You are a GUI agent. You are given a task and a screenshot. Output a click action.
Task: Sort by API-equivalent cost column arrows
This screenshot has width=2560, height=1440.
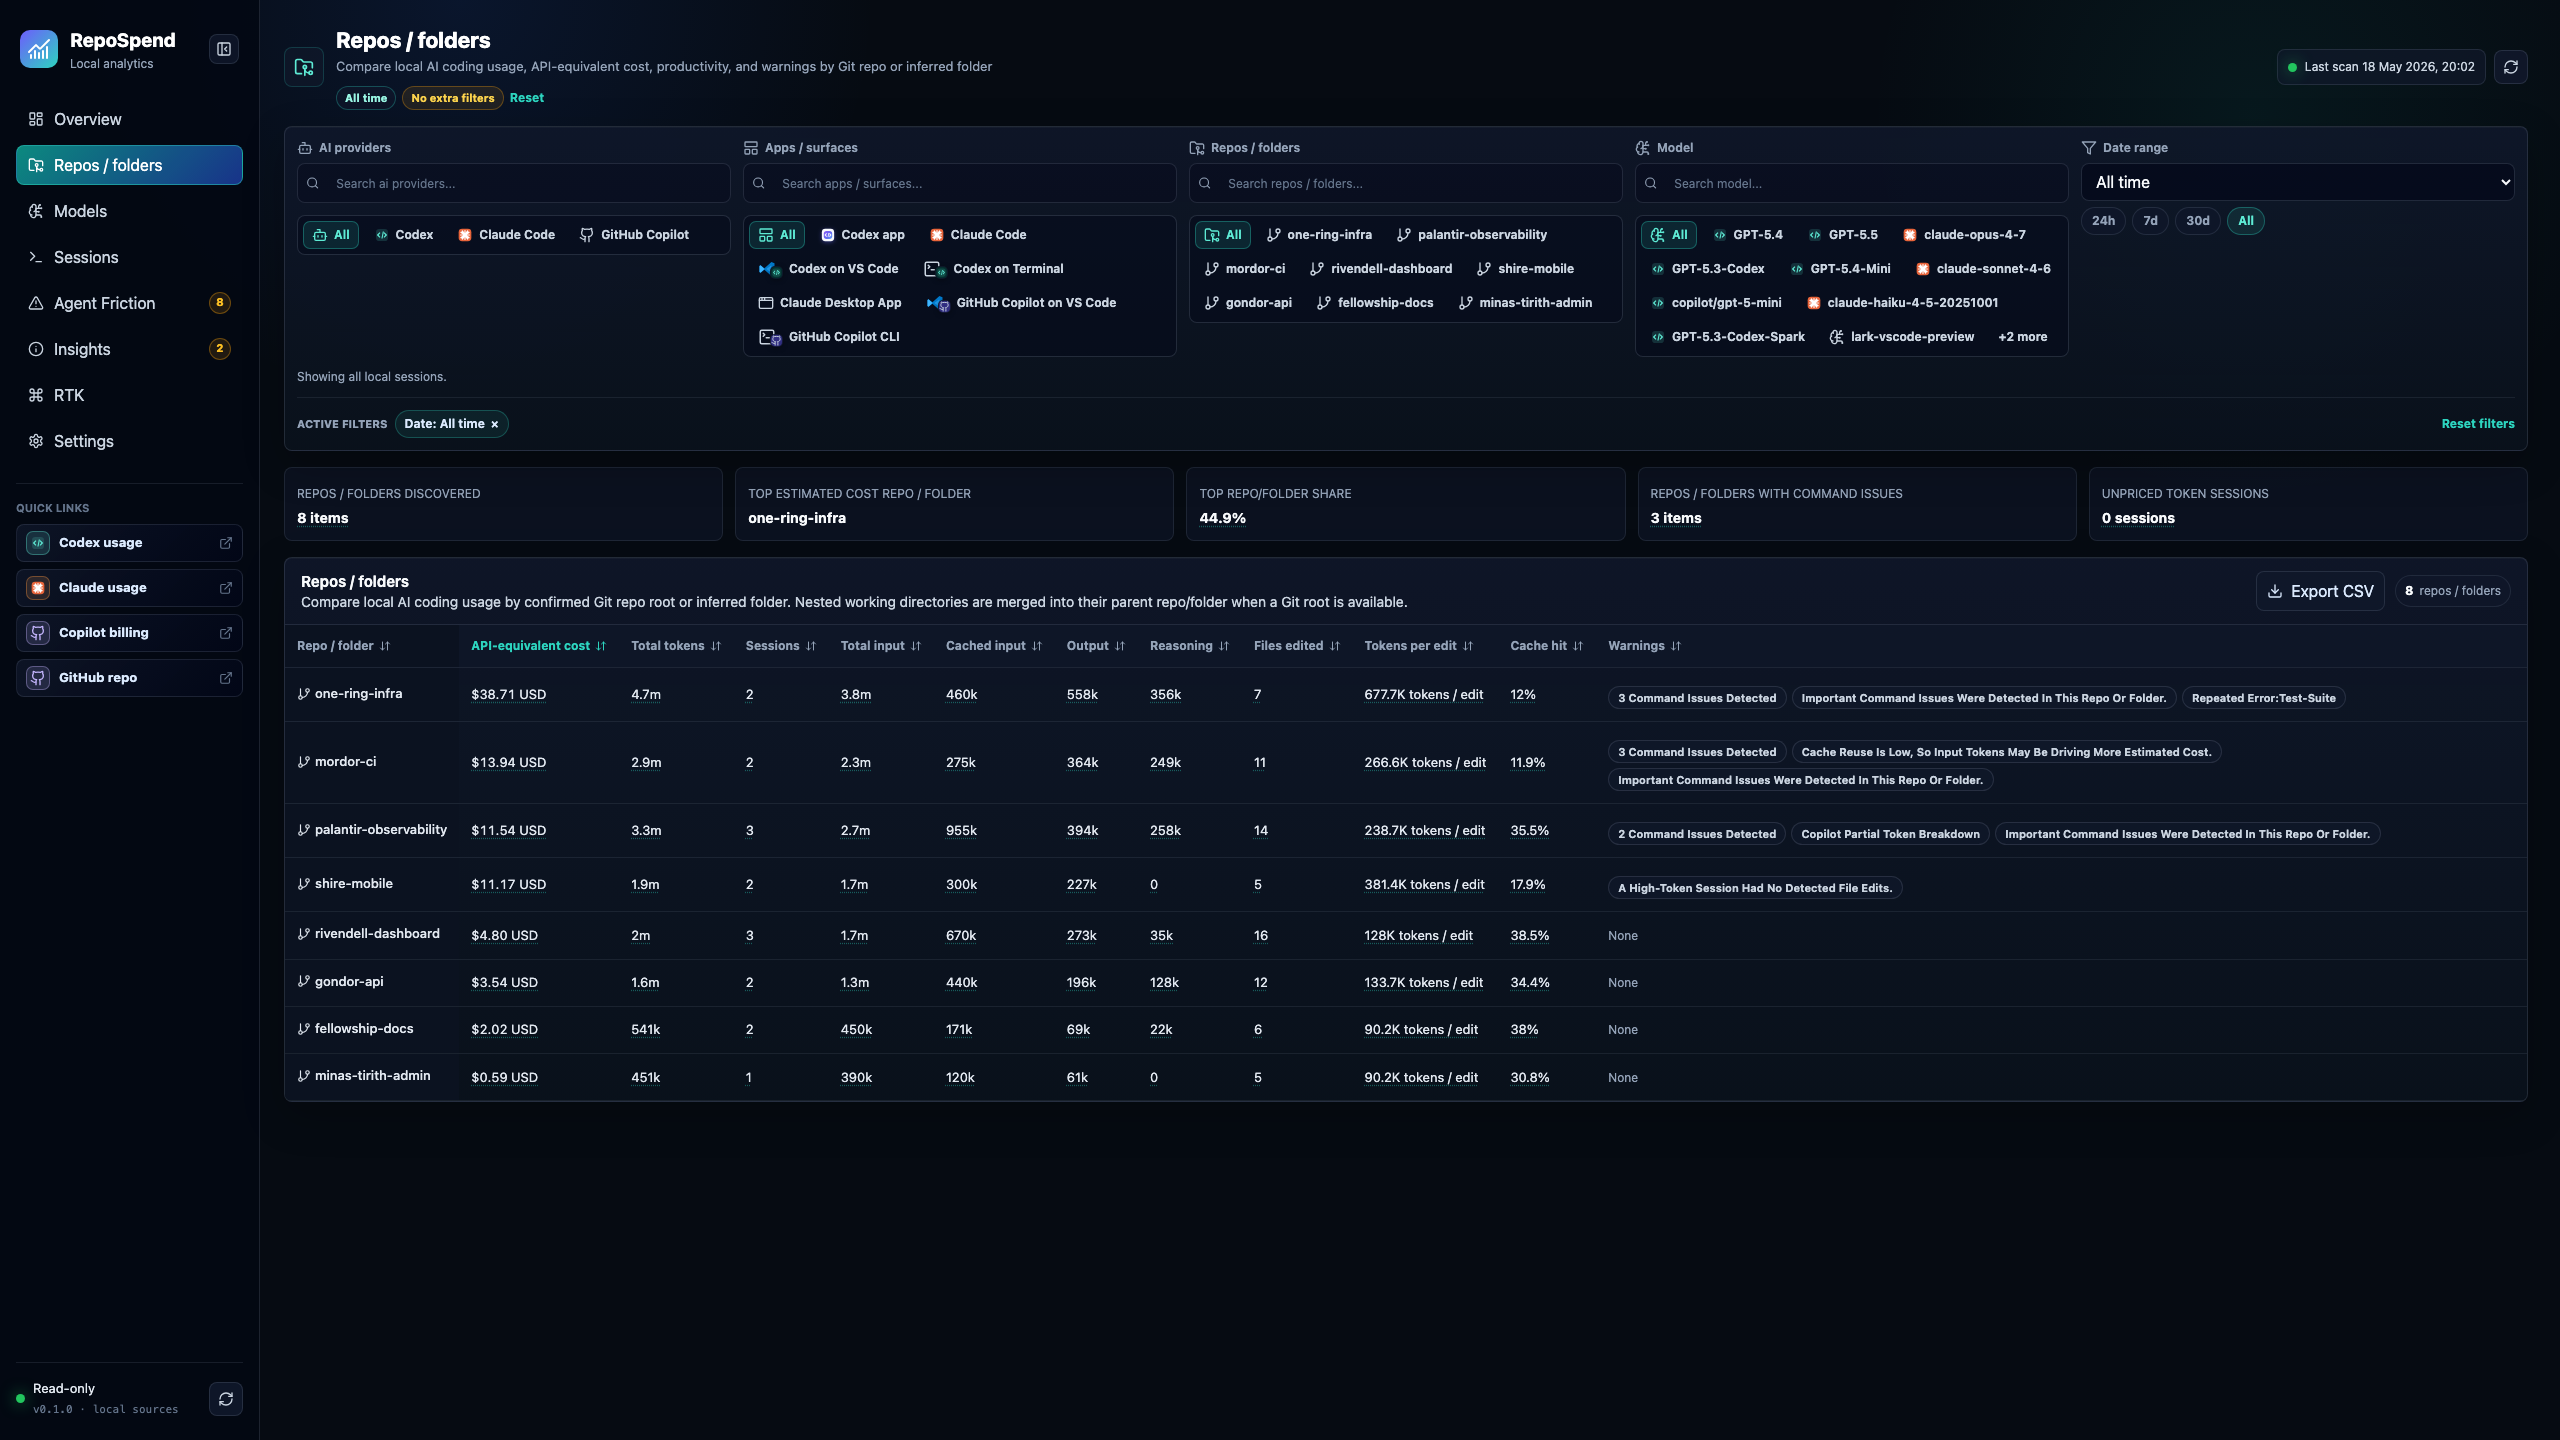(601, 646)
